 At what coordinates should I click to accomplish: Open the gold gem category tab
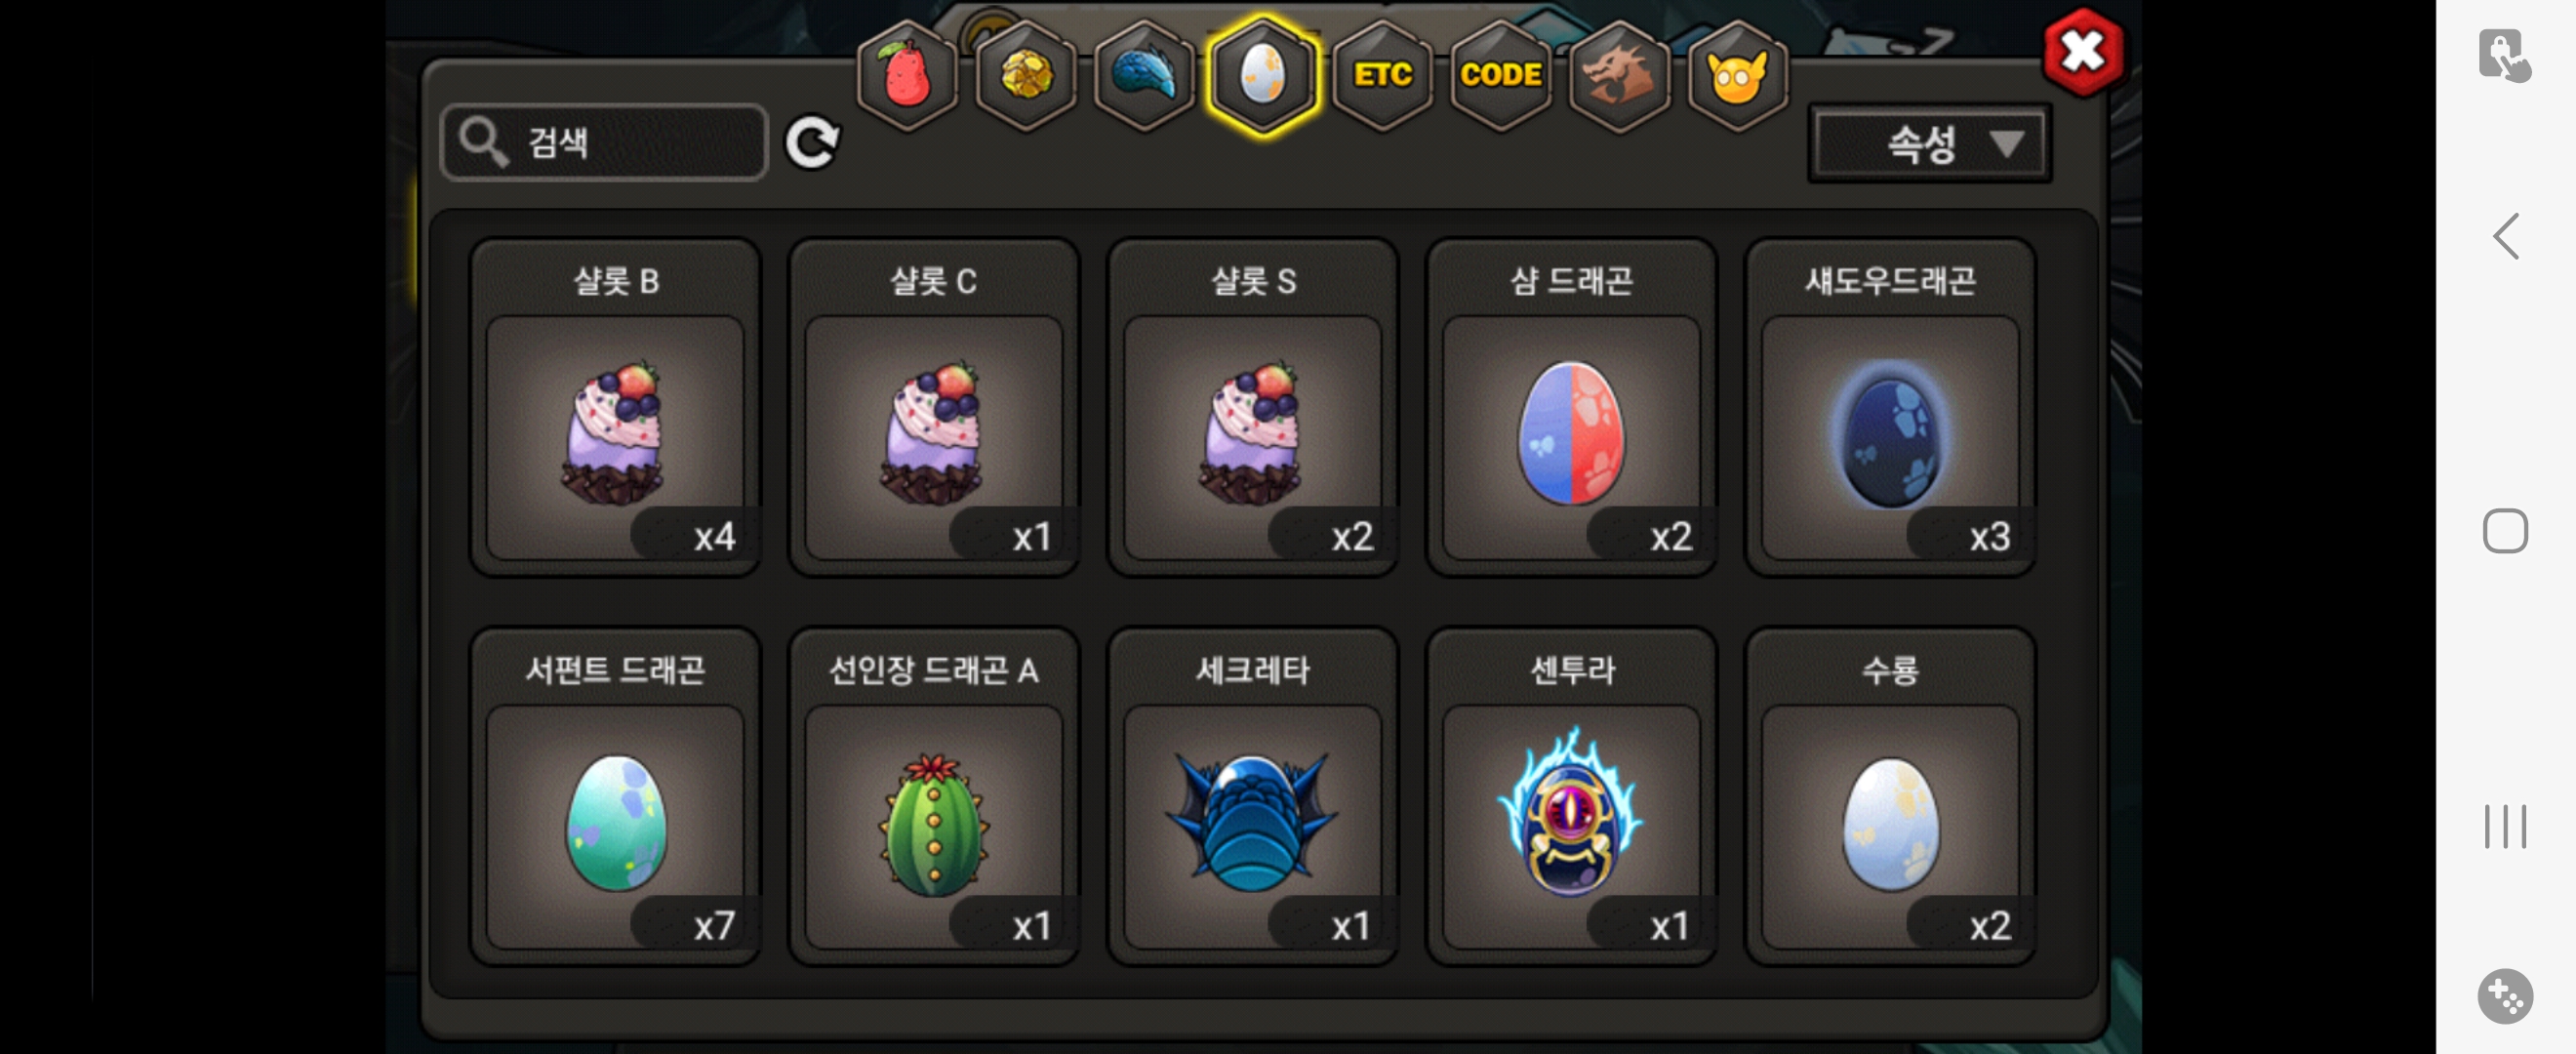click(1026, 76)
